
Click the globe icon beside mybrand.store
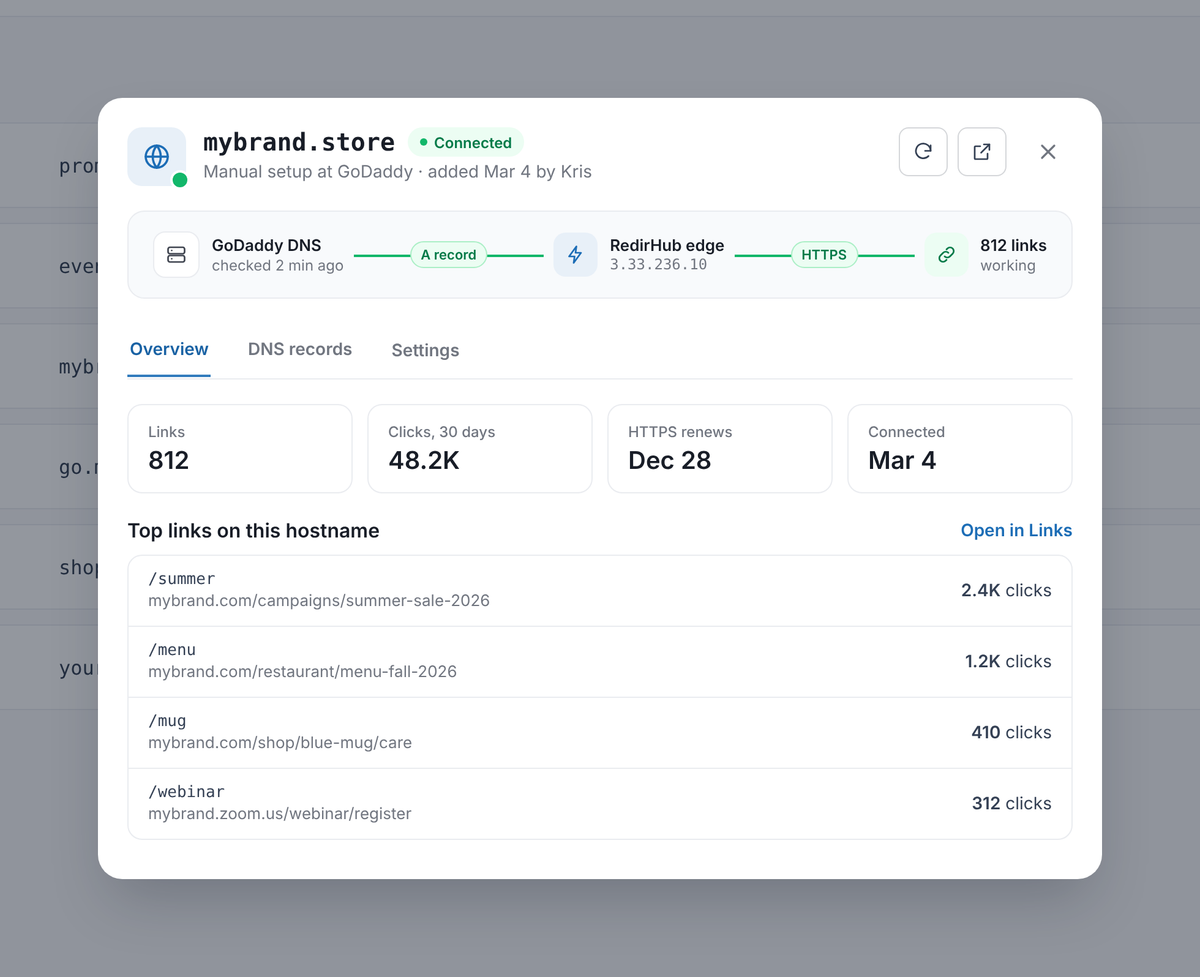[156, 156]
